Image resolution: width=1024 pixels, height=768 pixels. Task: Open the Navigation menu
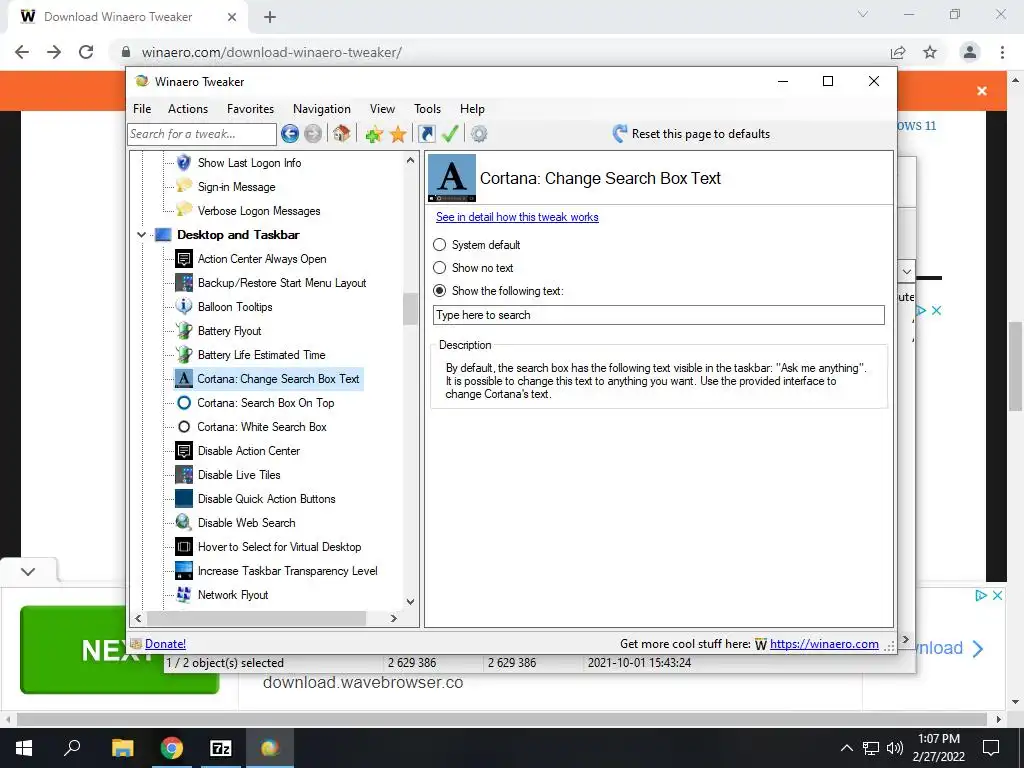[x=322, y=109]
